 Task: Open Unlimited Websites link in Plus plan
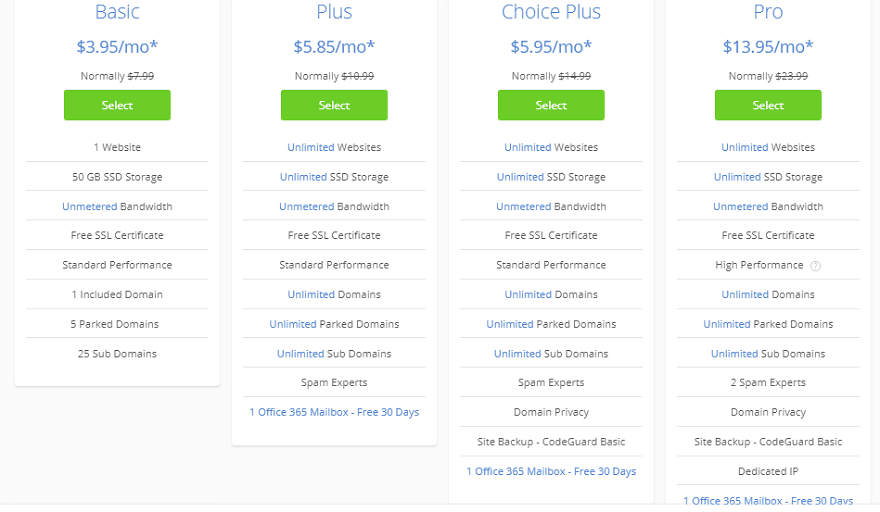(x=311, y=147)
